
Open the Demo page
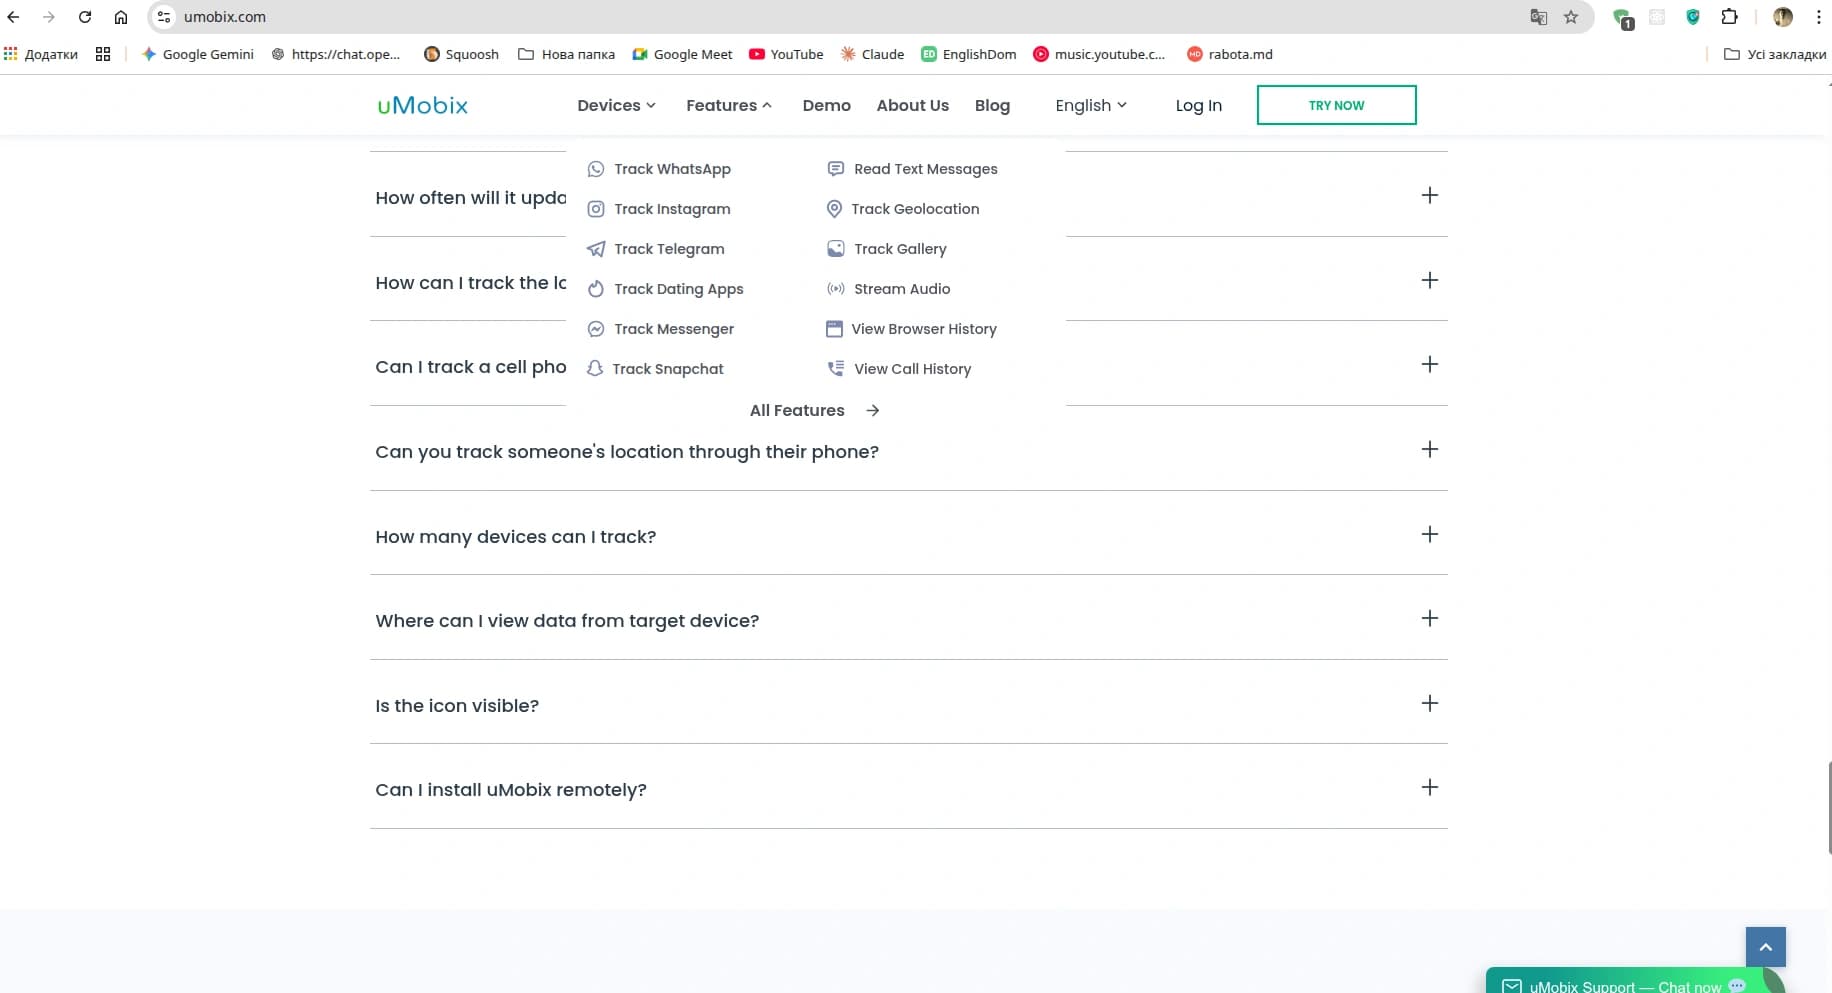tap(827, 105)
